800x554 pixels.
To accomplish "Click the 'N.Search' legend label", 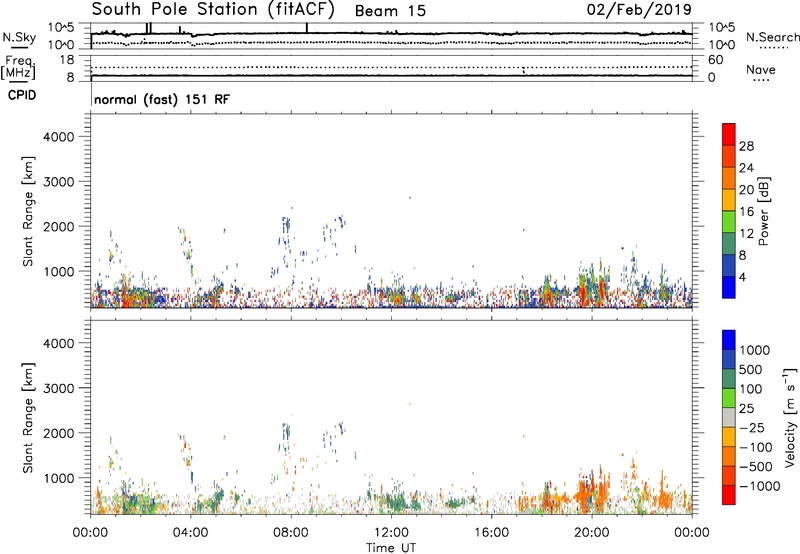I will tap(773, 37).
